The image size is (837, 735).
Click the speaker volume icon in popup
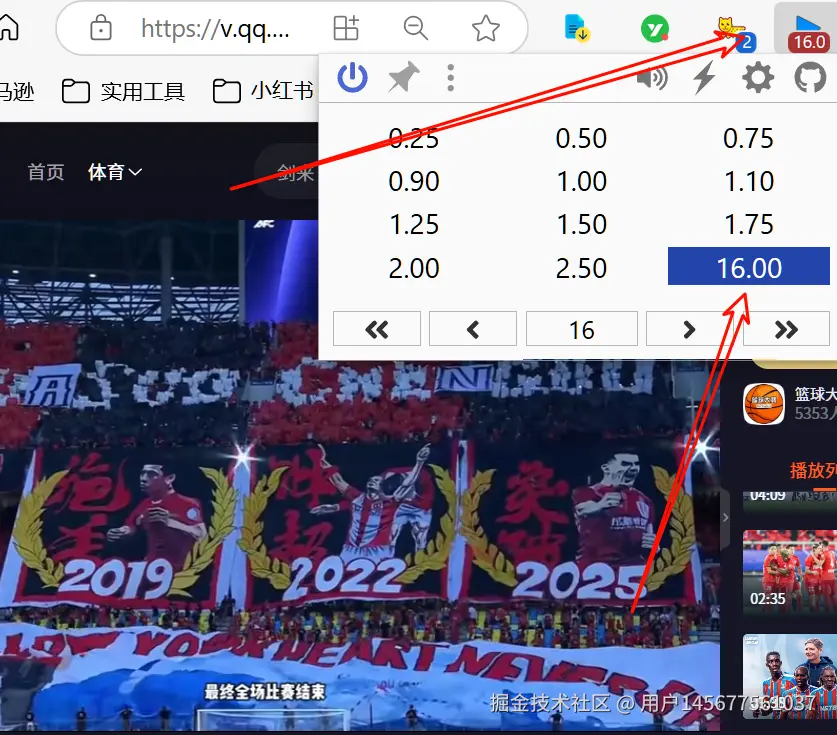[x=652, y=78]
